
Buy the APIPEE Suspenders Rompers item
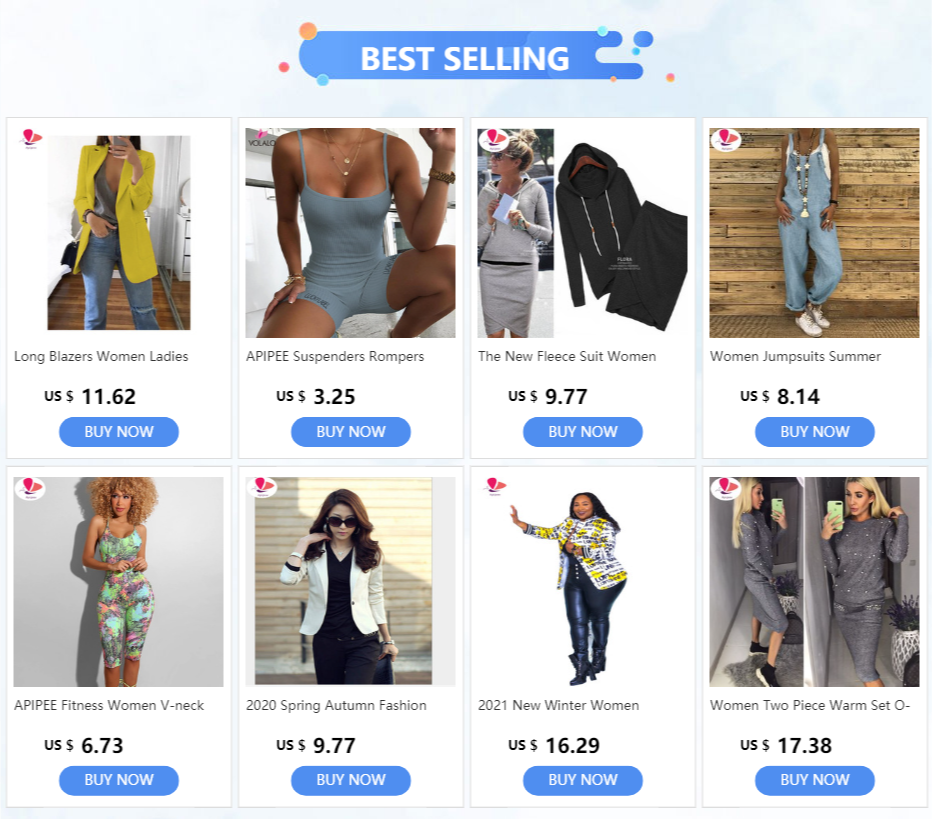click(351, 431)
